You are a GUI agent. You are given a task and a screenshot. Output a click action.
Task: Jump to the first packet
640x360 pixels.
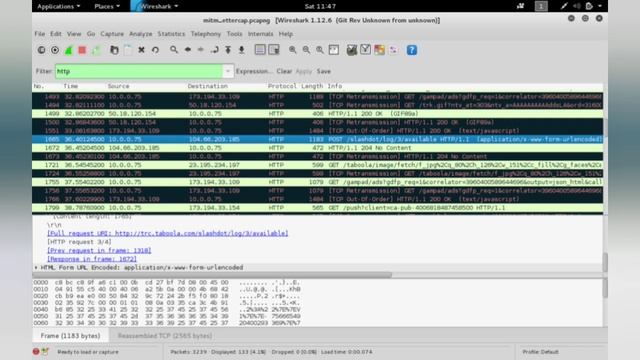pos(228,50)
